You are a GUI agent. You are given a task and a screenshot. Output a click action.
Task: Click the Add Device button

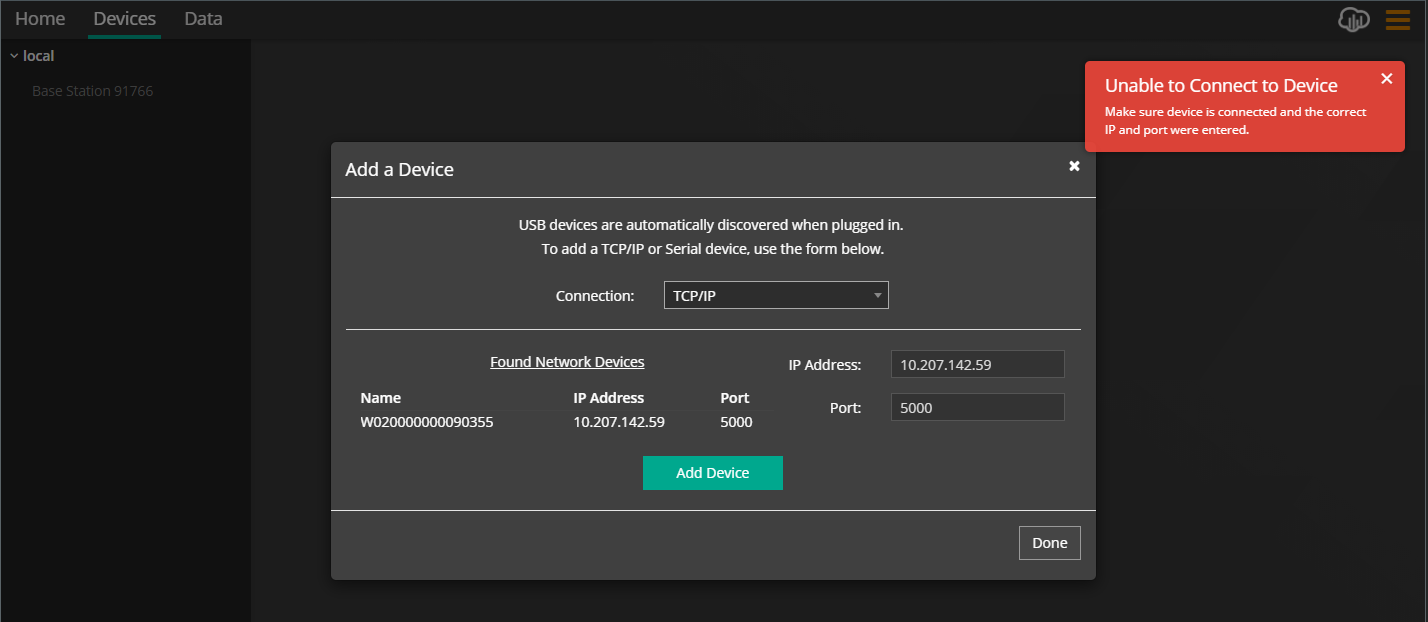[x=713, y=472]
